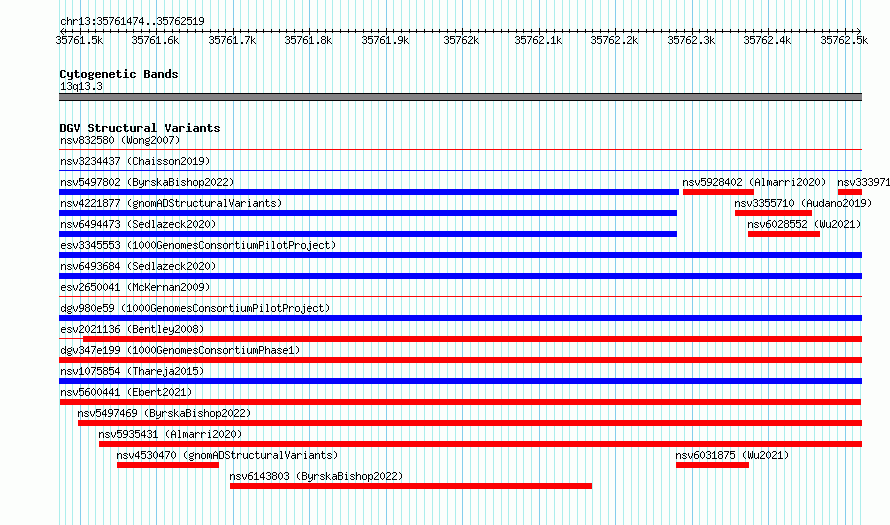
Task: Open variant nsv5928402 (Almarri2020)
Action: click(x=754, y=182)
